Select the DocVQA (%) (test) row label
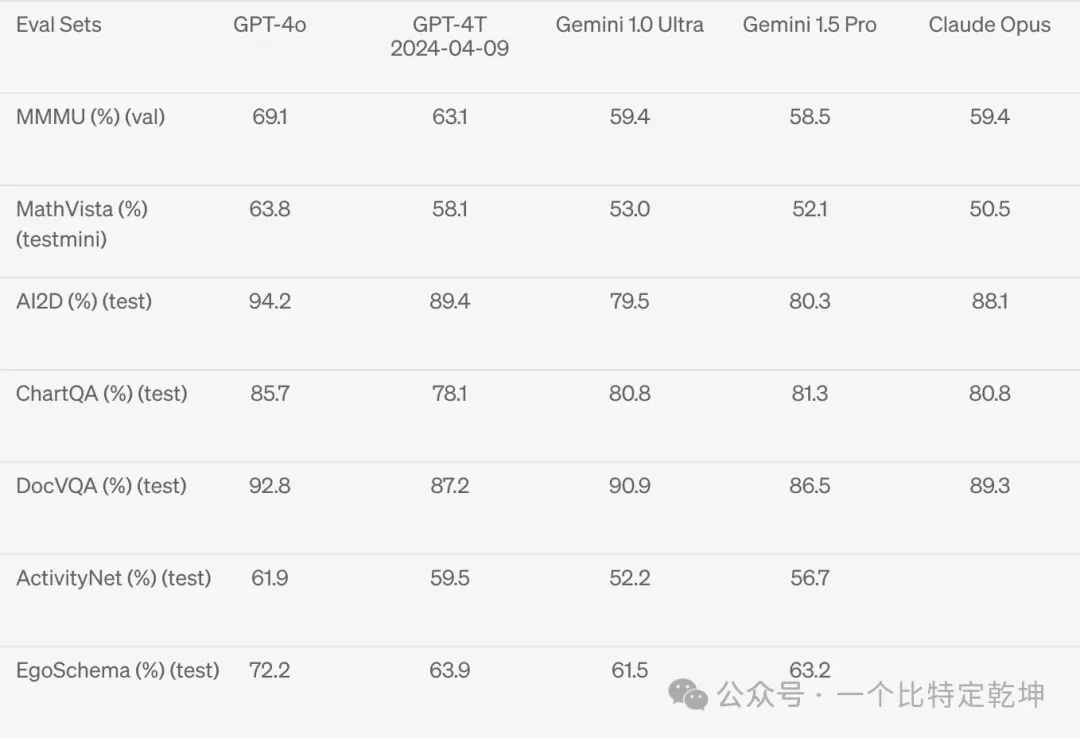1080x738 pixels. click(101, 486)
